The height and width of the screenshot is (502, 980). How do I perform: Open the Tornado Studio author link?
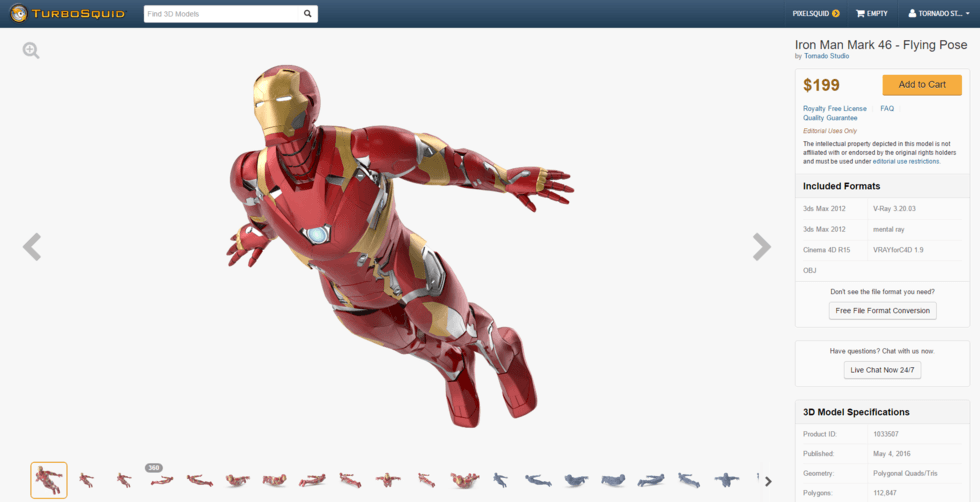pos(826,56)
